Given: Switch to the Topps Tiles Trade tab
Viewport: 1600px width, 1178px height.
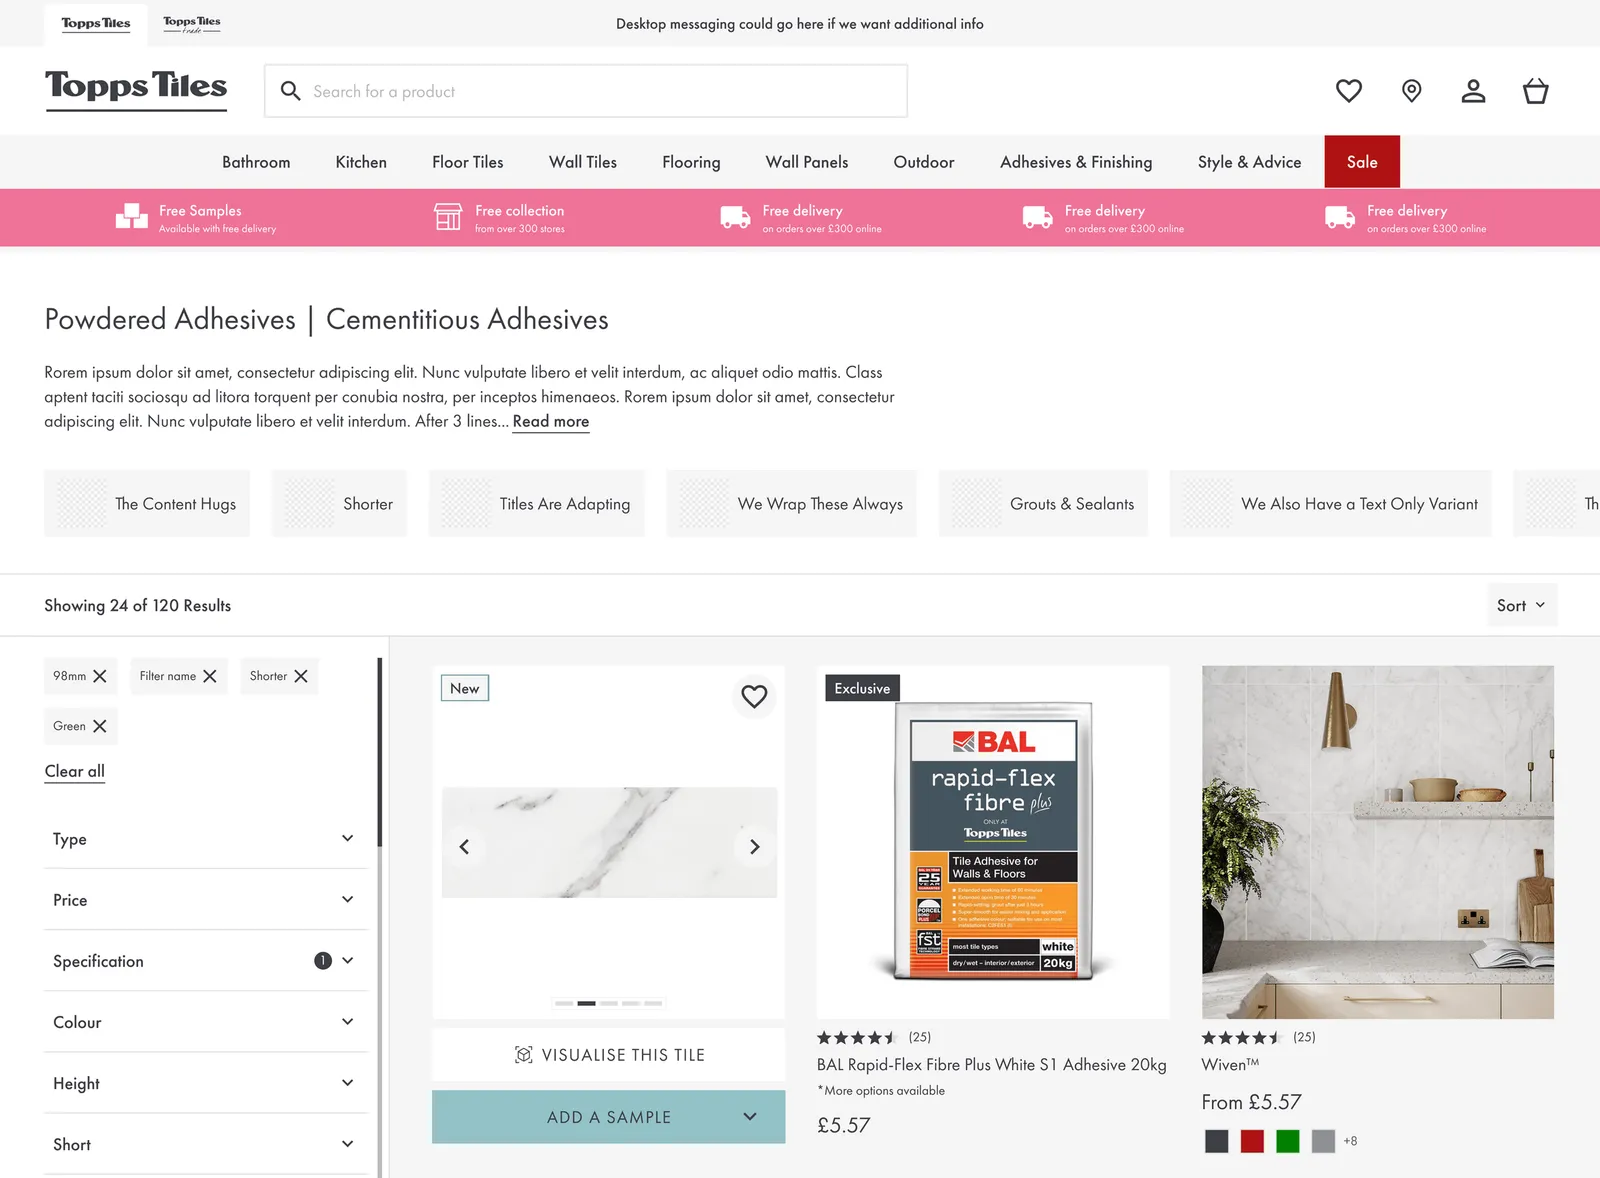Looking at the screenshot, I should click(192, 23).
